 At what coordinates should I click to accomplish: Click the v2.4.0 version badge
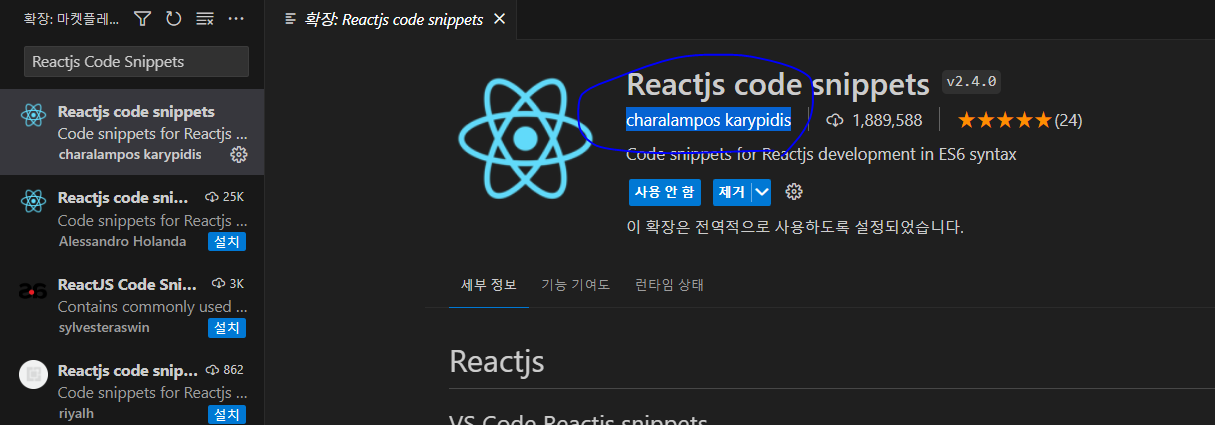972,82
